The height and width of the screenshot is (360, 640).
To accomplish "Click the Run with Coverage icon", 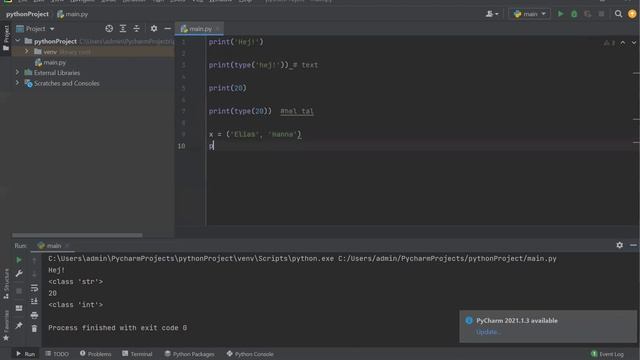I will click(587, 14).
